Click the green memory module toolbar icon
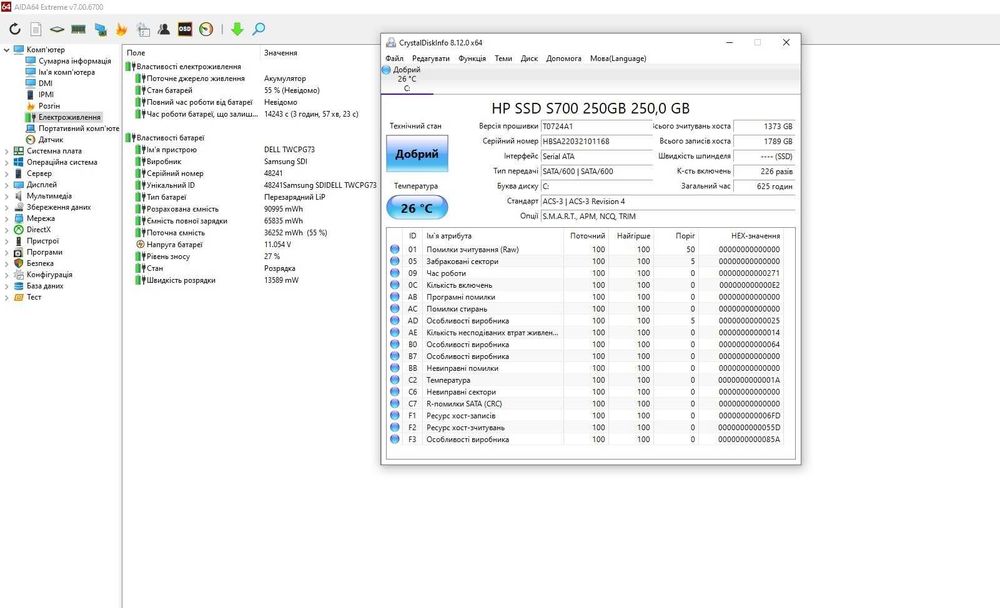1000x608 pixels. [78, 29]
